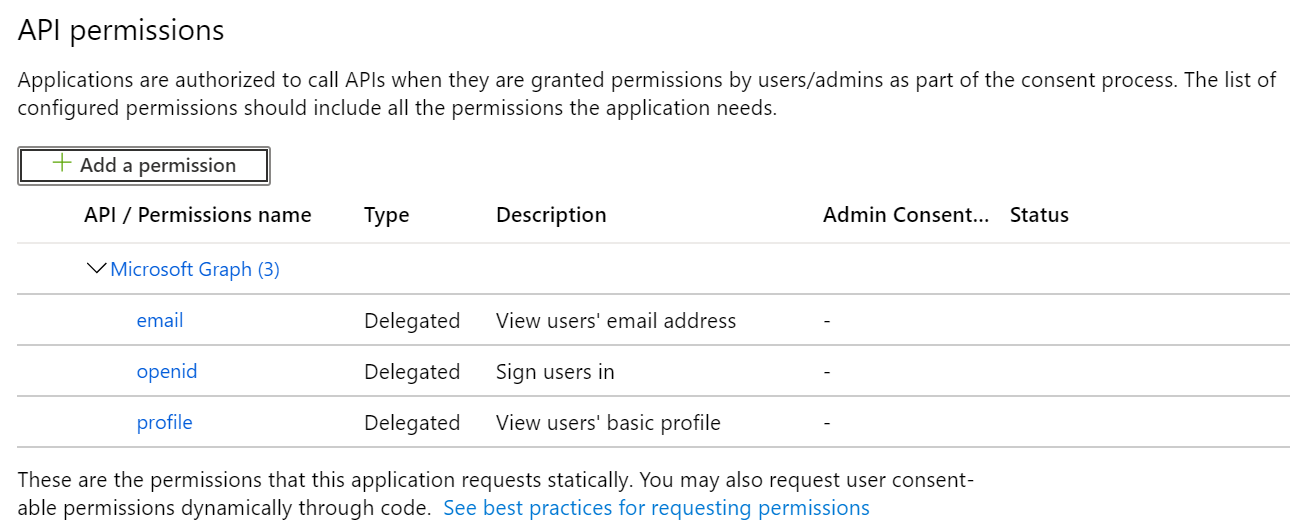This screenshot has height=526, width=1309.
Task: Click the green plus icon
Action: coord(62,164)
